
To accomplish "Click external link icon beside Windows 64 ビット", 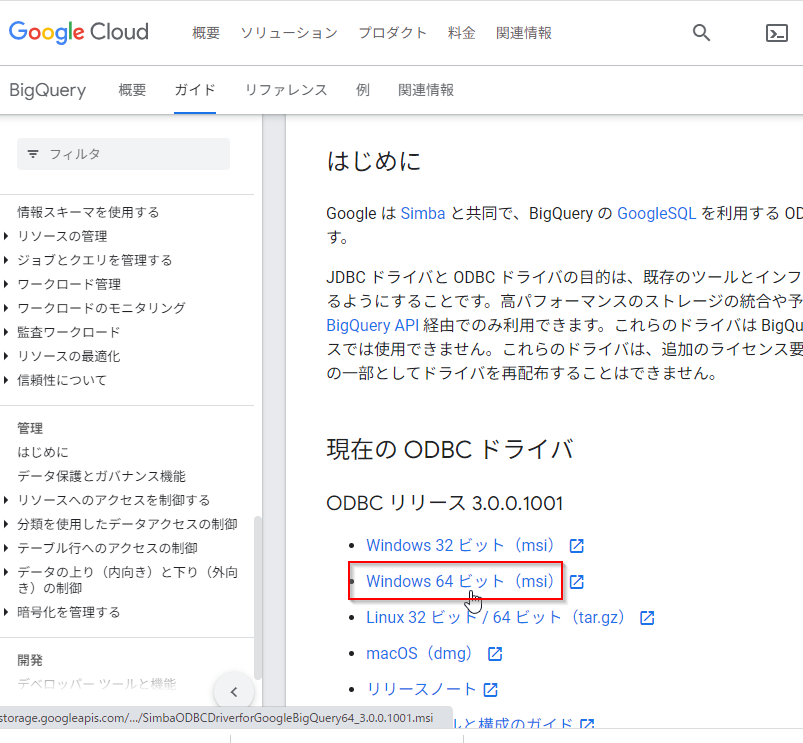I will (577, 582).
